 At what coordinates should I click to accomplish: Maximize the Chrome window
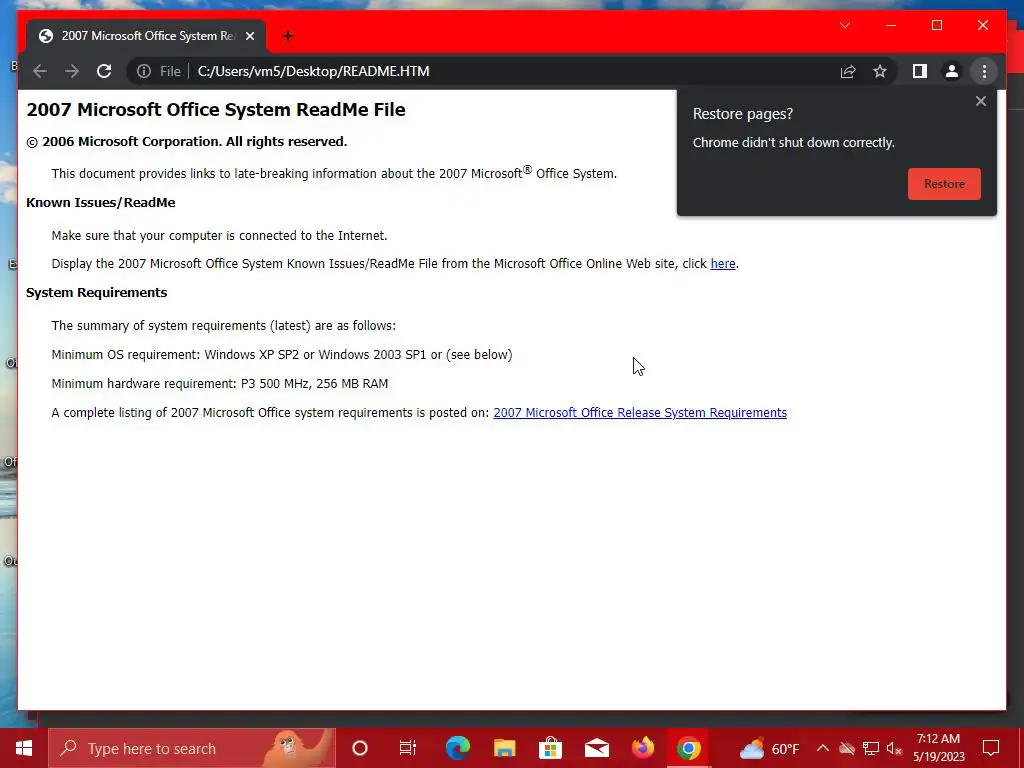[936, 25]
